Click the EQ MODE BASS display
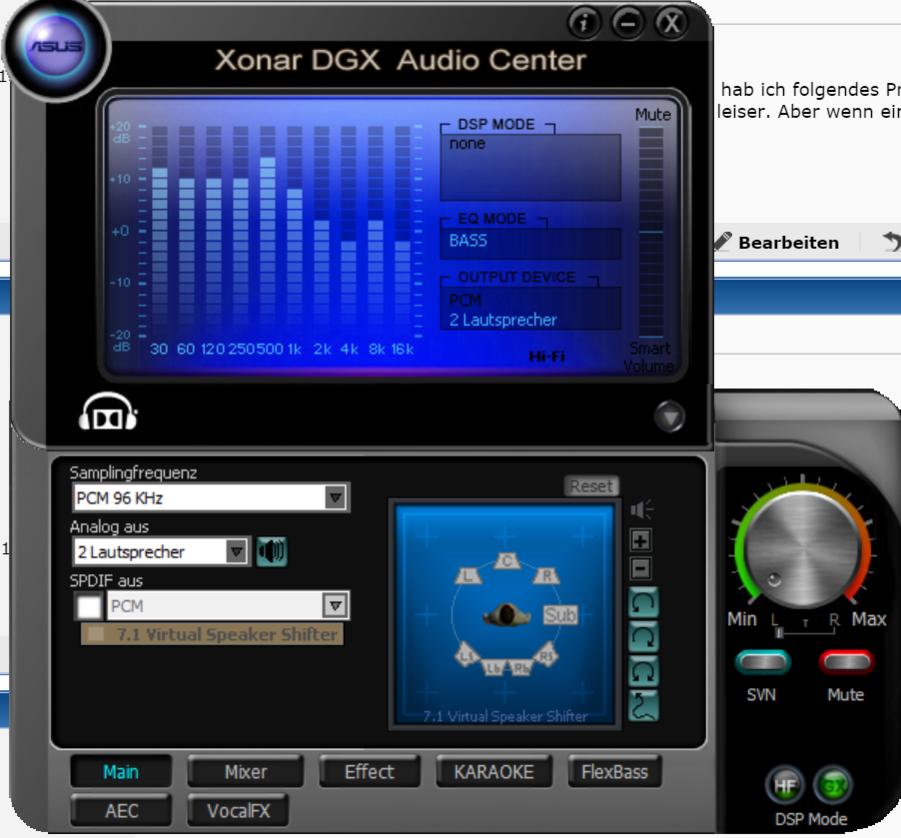 pos(530,243)
